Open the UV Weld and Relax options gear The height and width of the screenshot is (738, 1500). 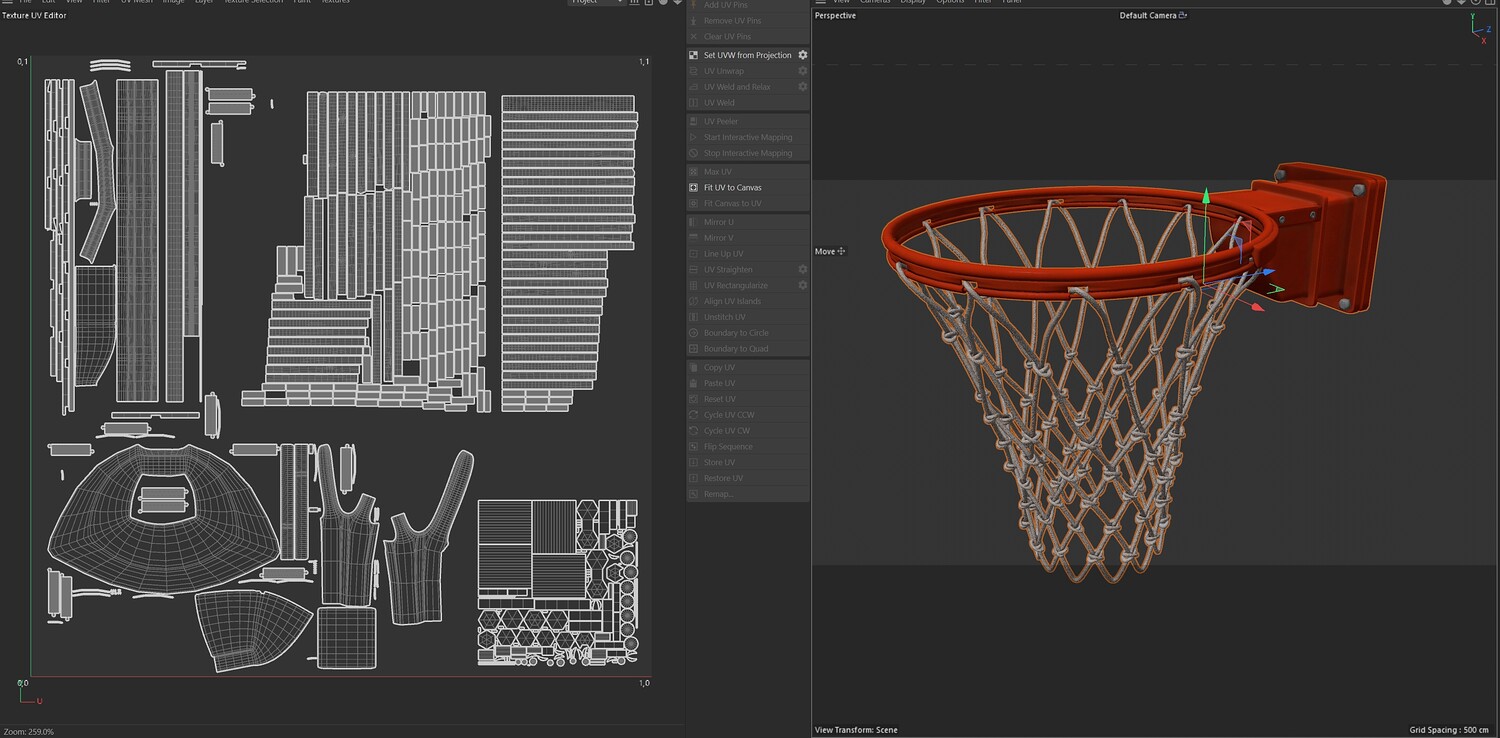coord(802,87)
